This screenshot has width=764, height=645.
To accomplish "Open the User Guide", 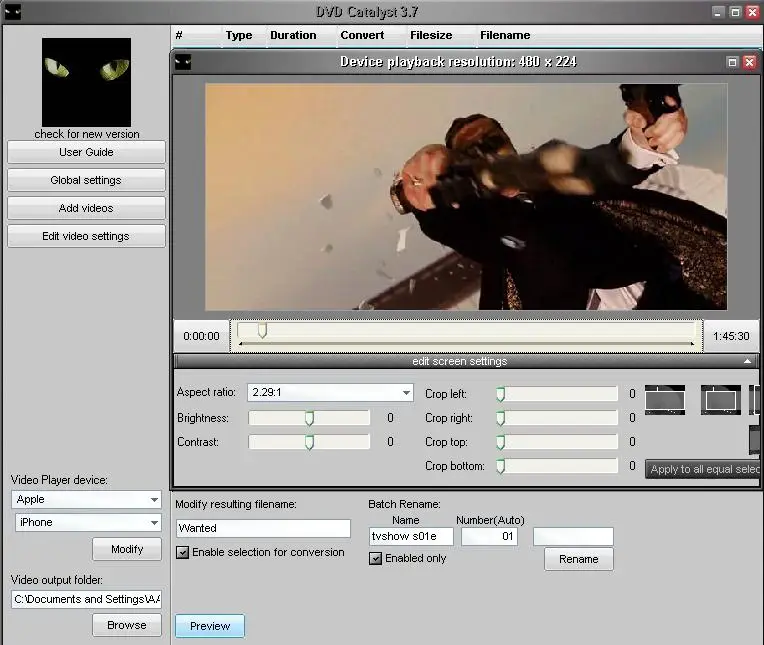I will [86, 152].
